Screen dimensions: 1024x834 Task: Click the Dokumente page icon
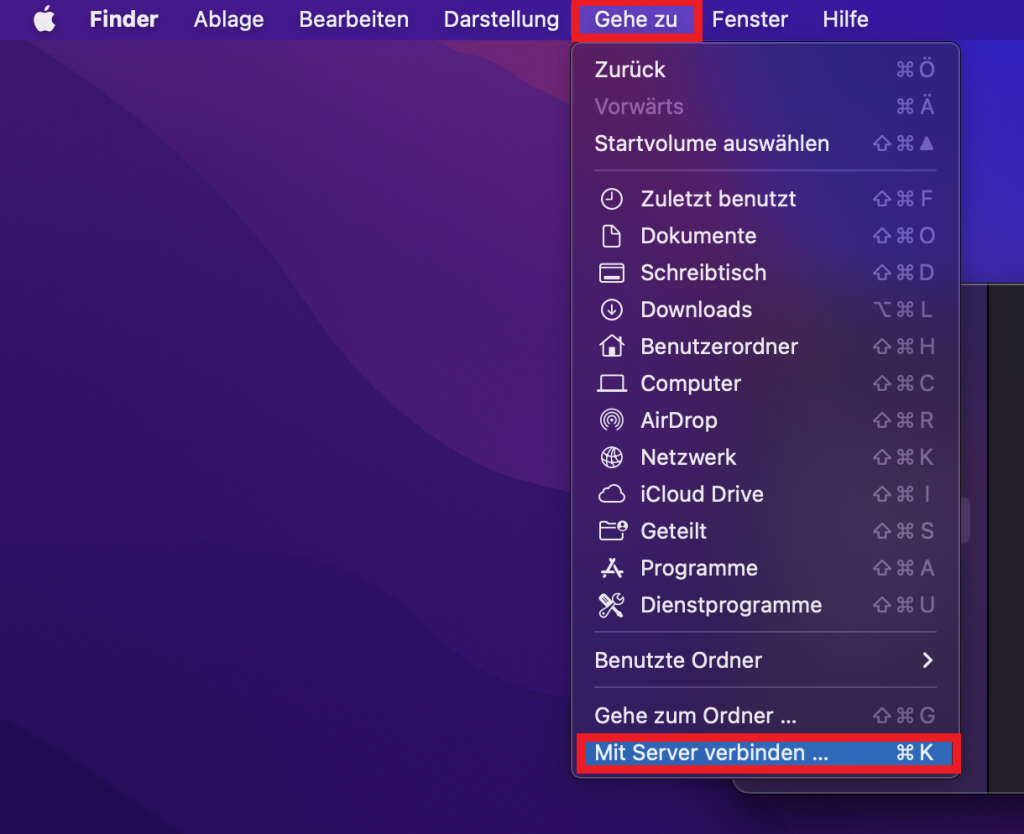click(x=611, y=236)
